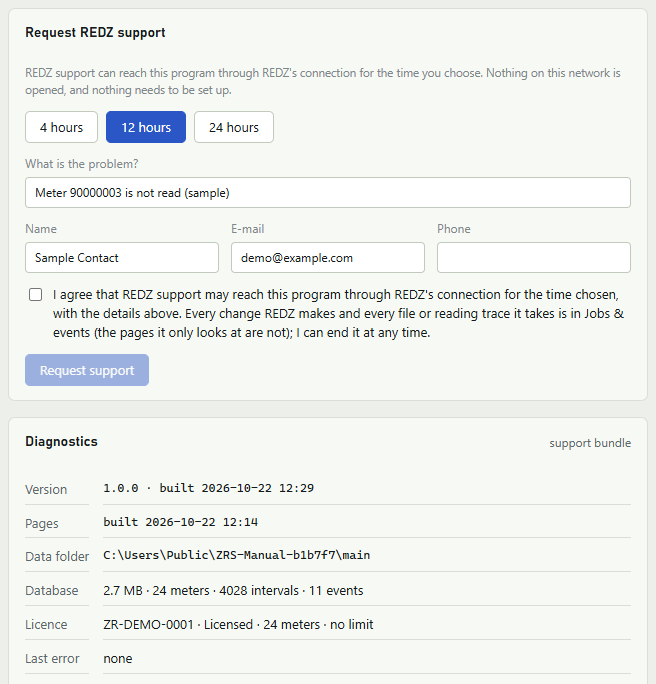Click the 'What is the problem?' input
Image resolution: width=656 pixels, height=684 pixels.
click(328, 192)
